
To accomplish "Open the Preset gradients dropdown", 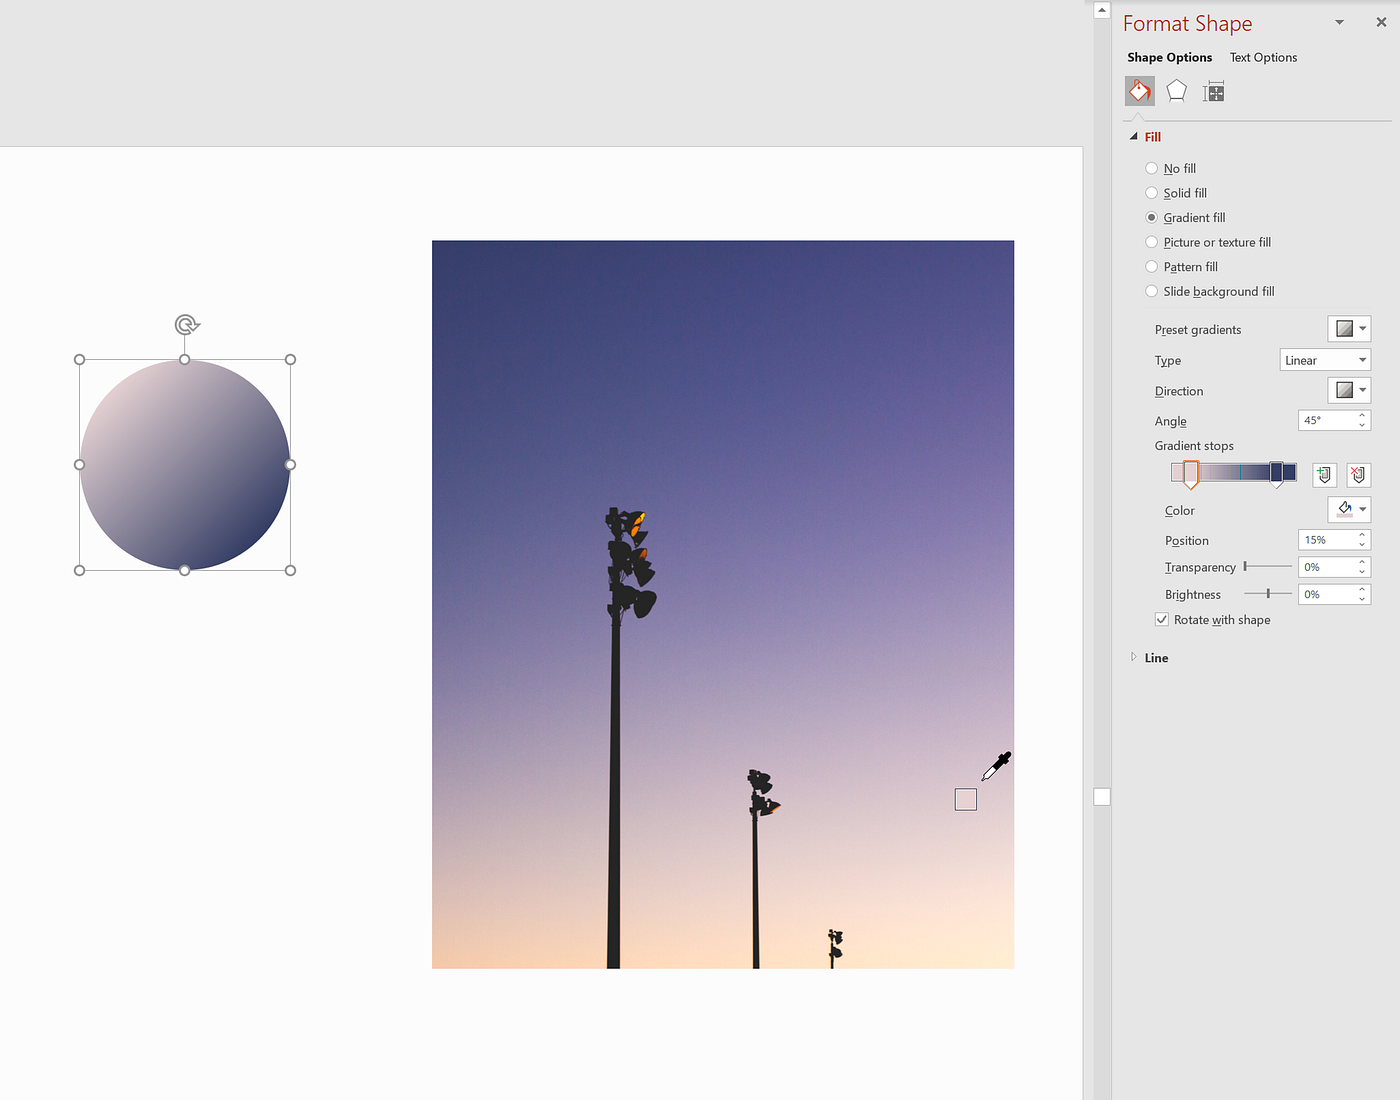I will (1349, 329).
